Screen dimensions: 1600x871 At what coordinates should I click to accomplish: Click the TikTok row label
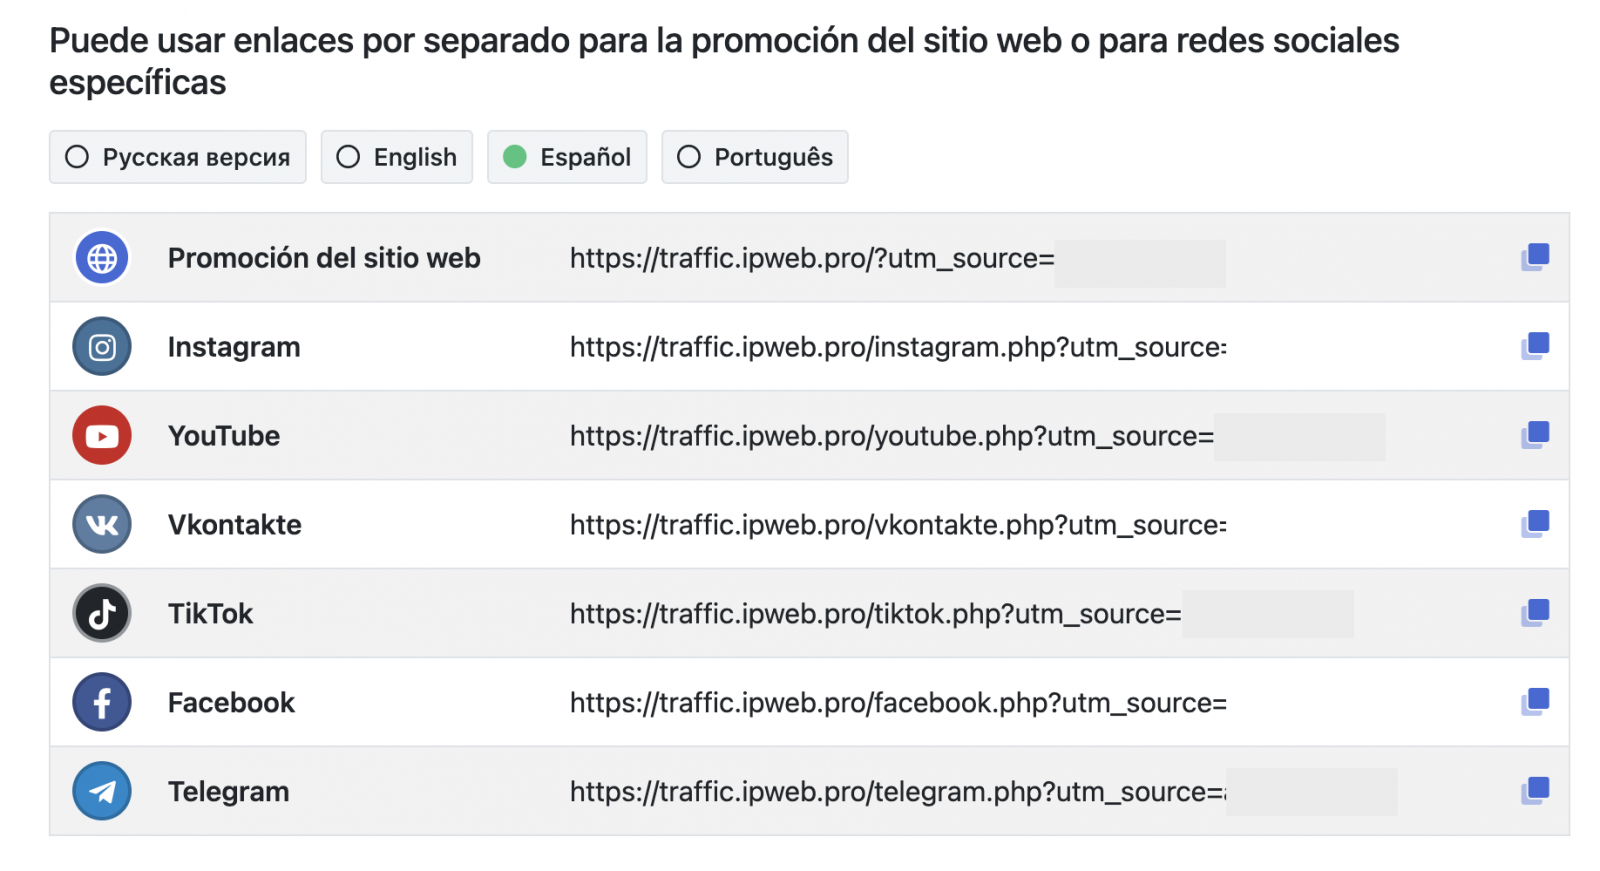point(210,614)
